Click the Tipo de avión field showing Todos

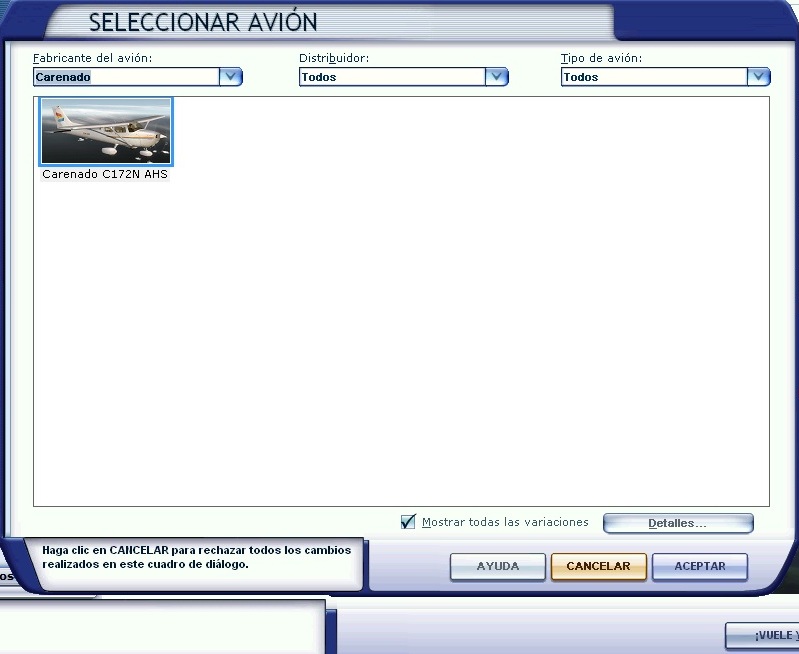coord(653,77)
